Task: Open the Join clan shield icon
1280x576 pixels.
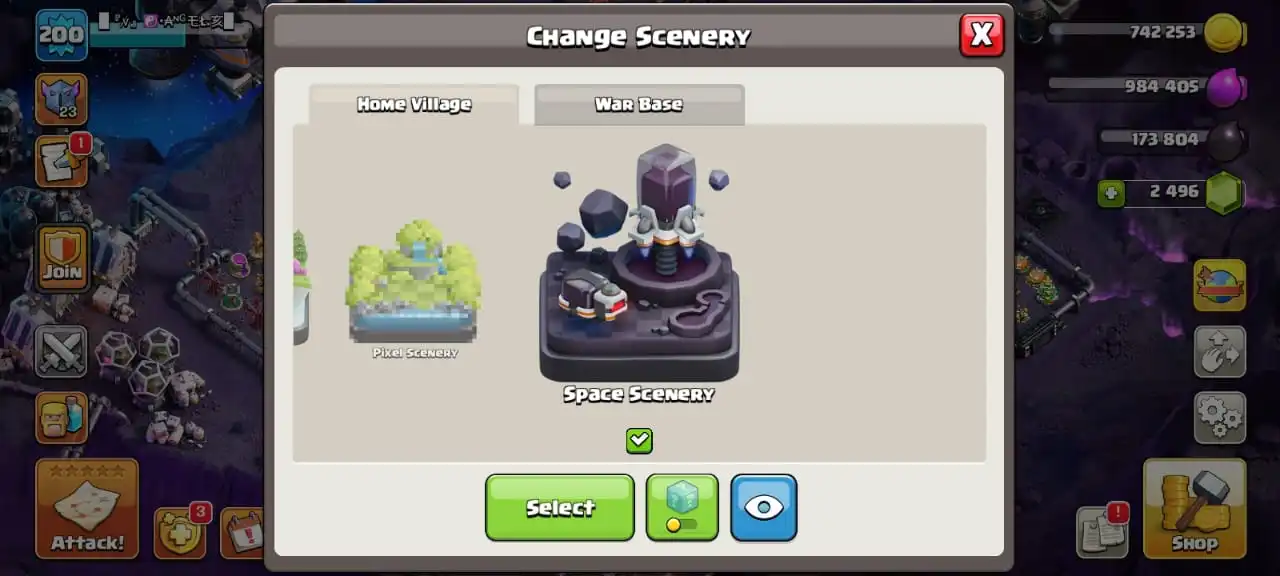Action: [x=62, y=257]
